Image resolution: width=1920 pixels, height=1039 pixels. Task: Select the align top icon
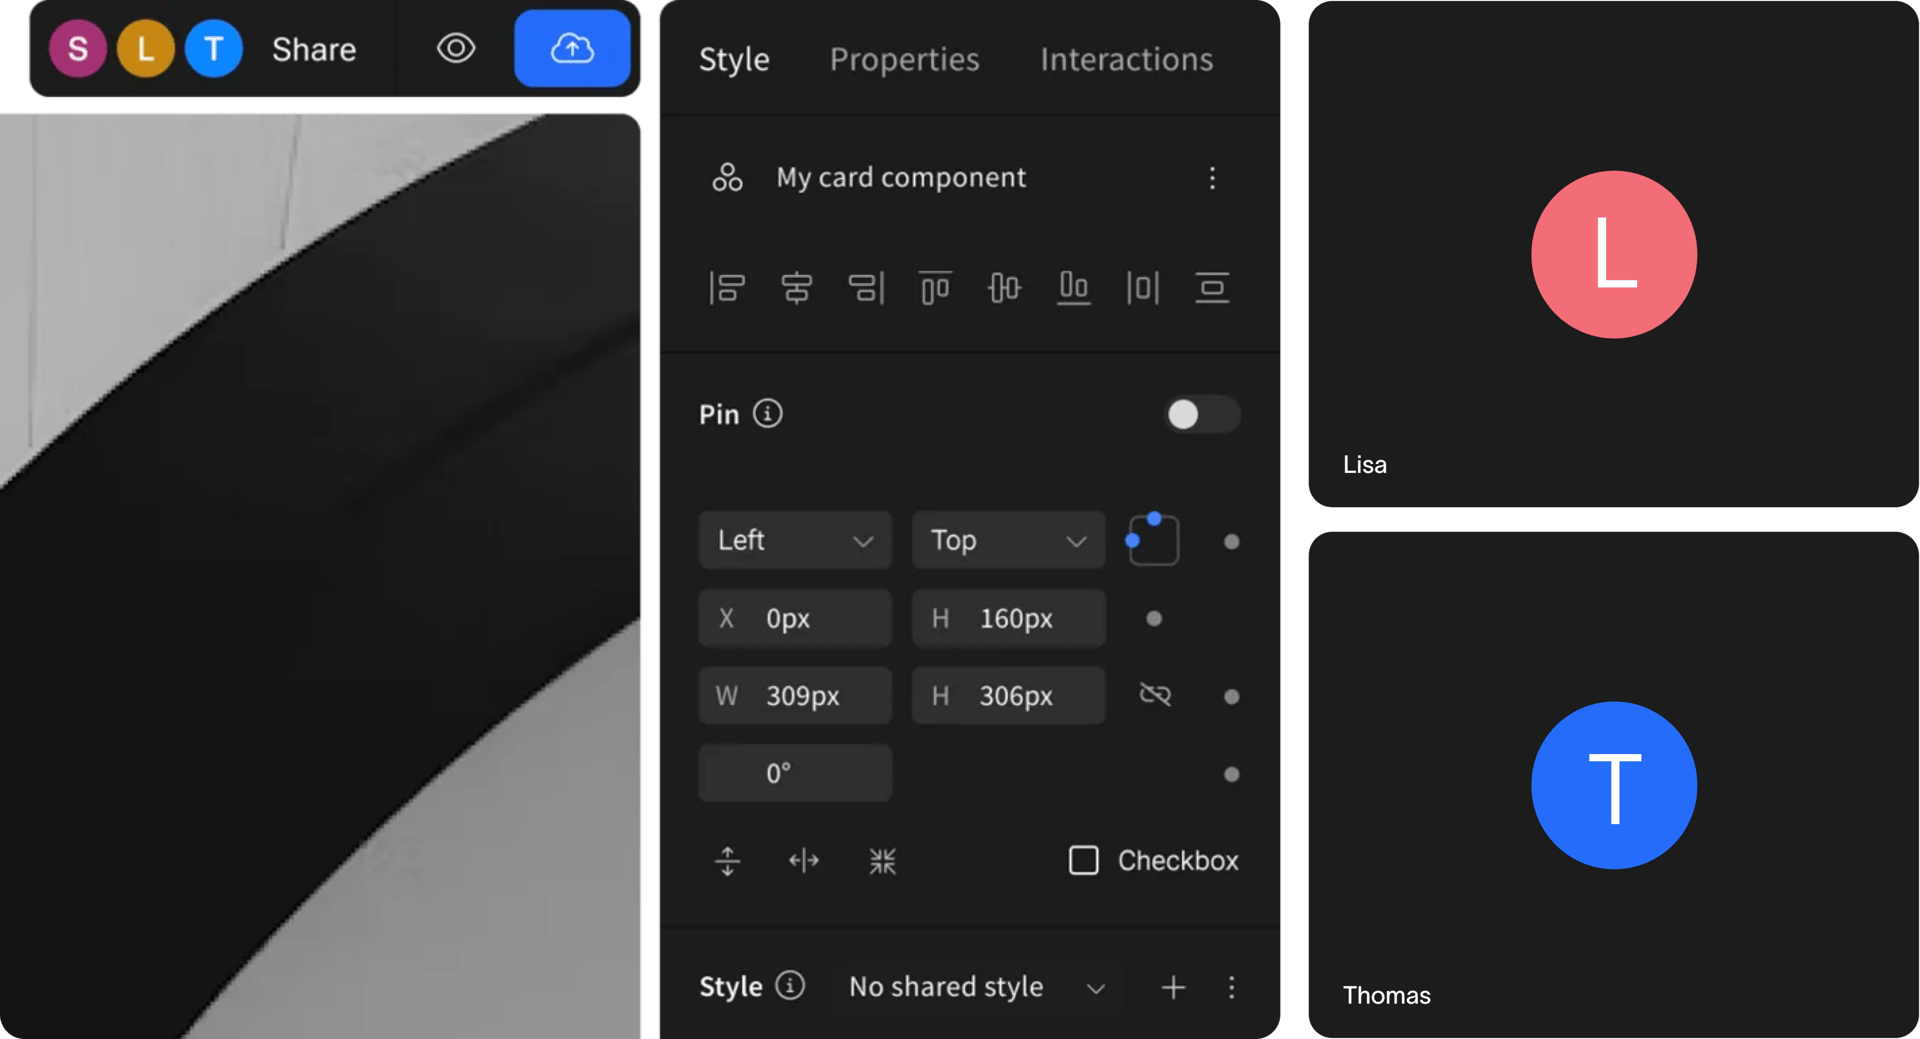(x=935, y=288)
